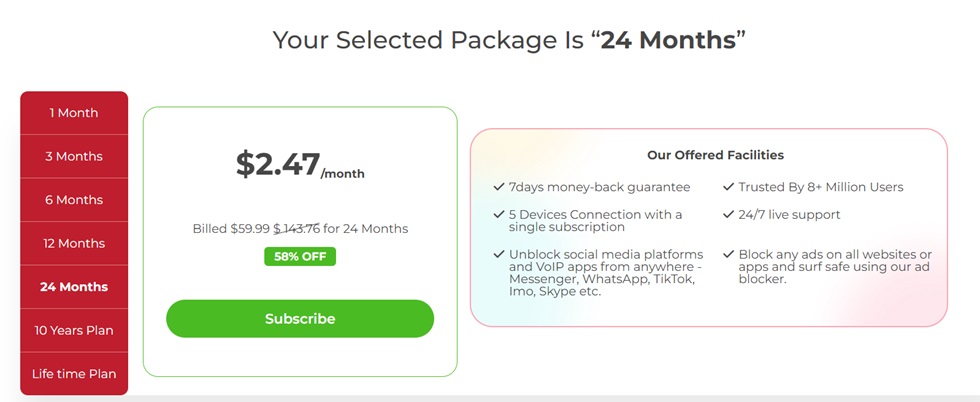Click checkmark next to Block any ads
Image resolution: width=980 pixels, height=402 pixels.
(x=728, y=254)
